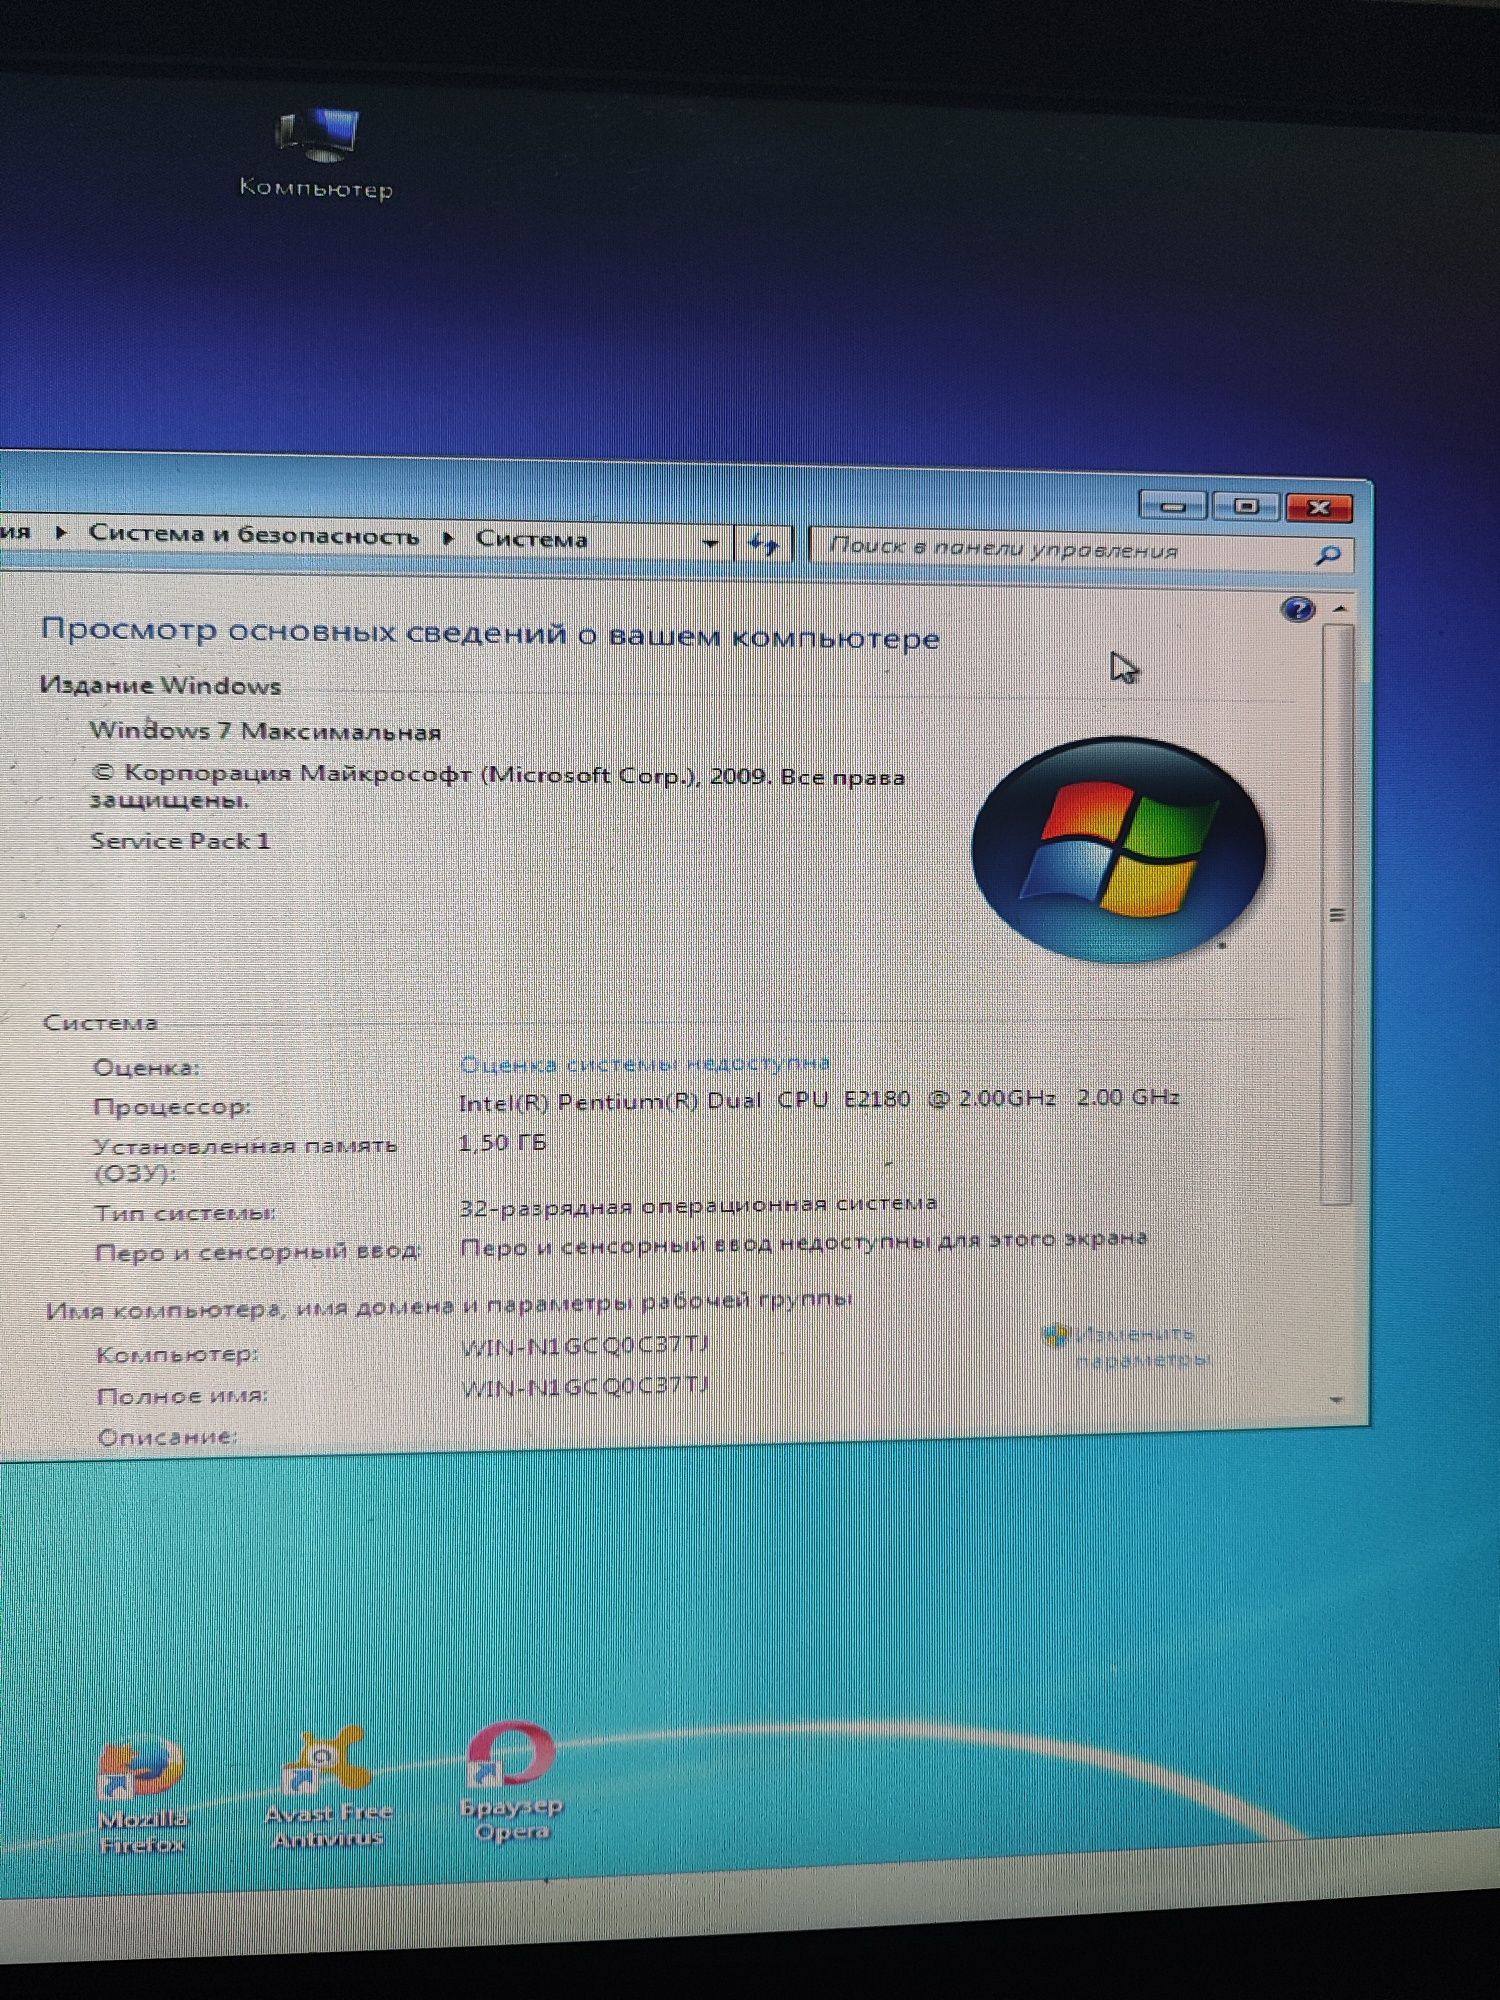Viewport: 1500px width, 2000px height.
Task: Click the Перо и сенсорный ввод недоступны text
Action: [x=803, y=1243]
